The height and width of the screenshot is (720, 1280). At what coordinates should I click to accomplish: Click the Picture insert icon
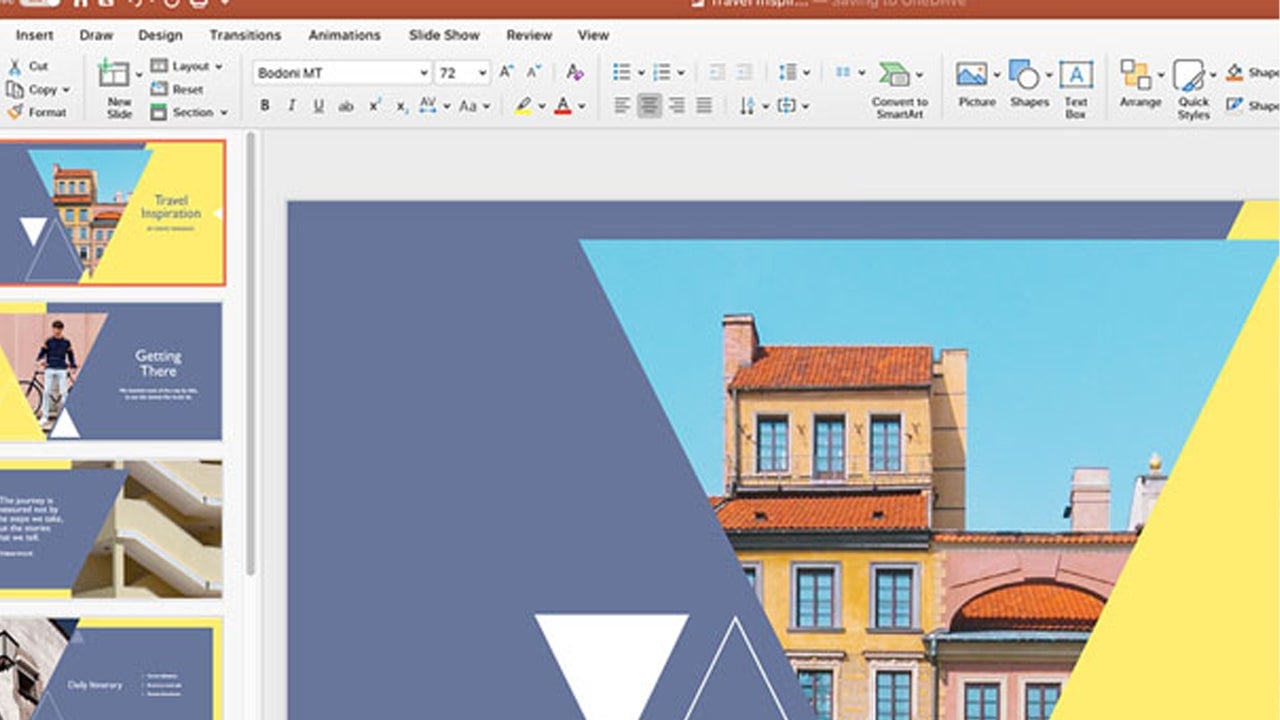pos(971,76)
